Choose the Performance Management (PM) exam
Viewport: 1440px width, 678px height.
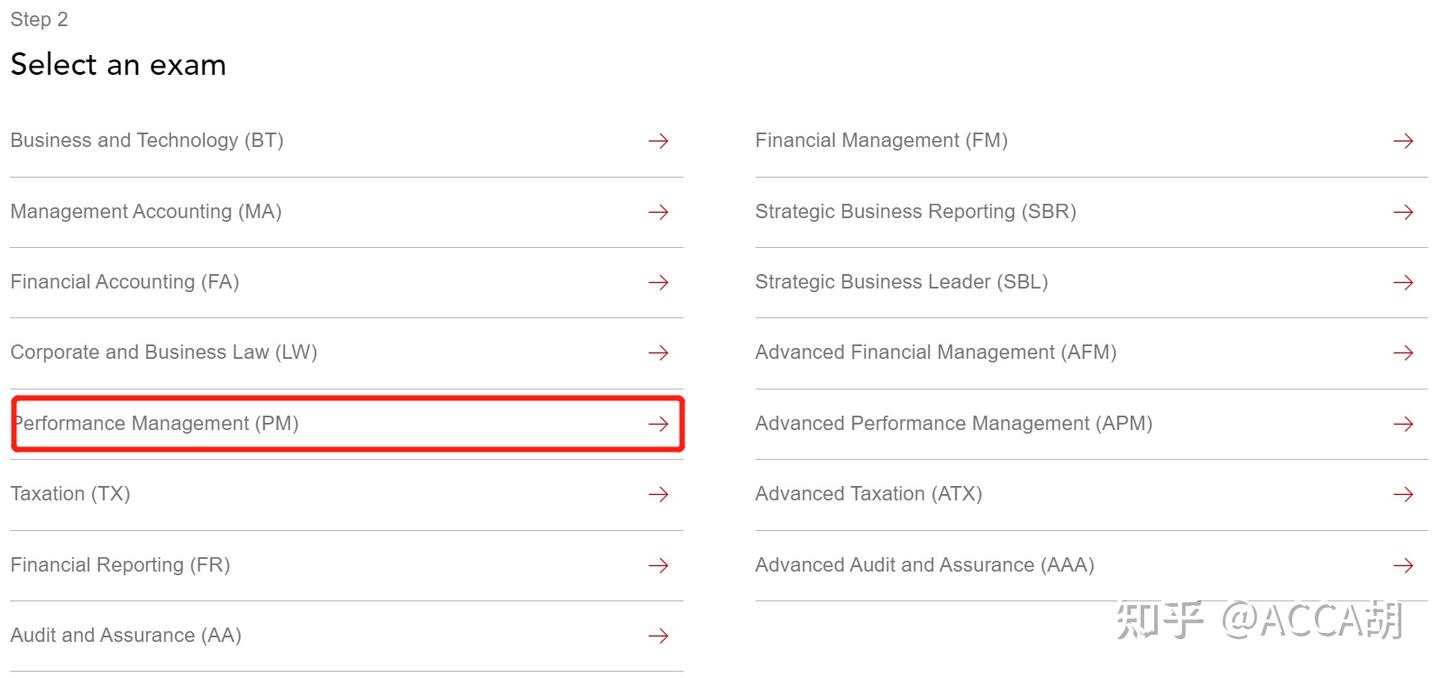pyautogui.click(x=156, y=424)
